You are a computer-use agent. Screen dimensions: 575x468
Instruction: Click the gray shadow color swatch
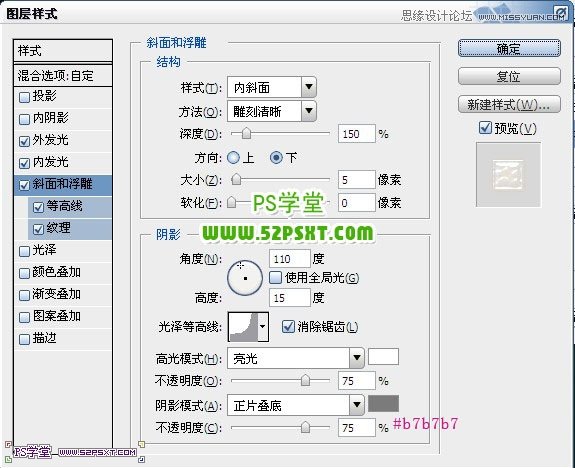(383, 403)
